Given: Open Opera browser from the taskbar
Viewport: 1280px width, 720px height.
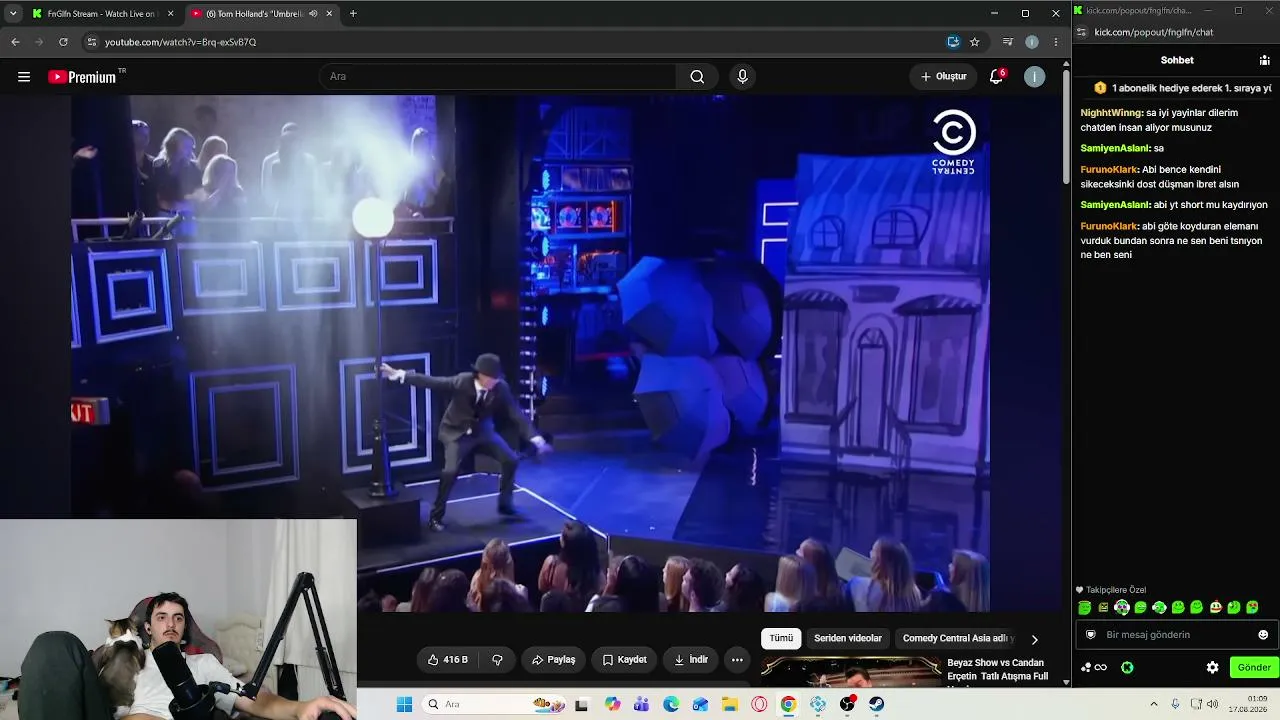Looking at the screenshot, I should (x=759, y=705).
